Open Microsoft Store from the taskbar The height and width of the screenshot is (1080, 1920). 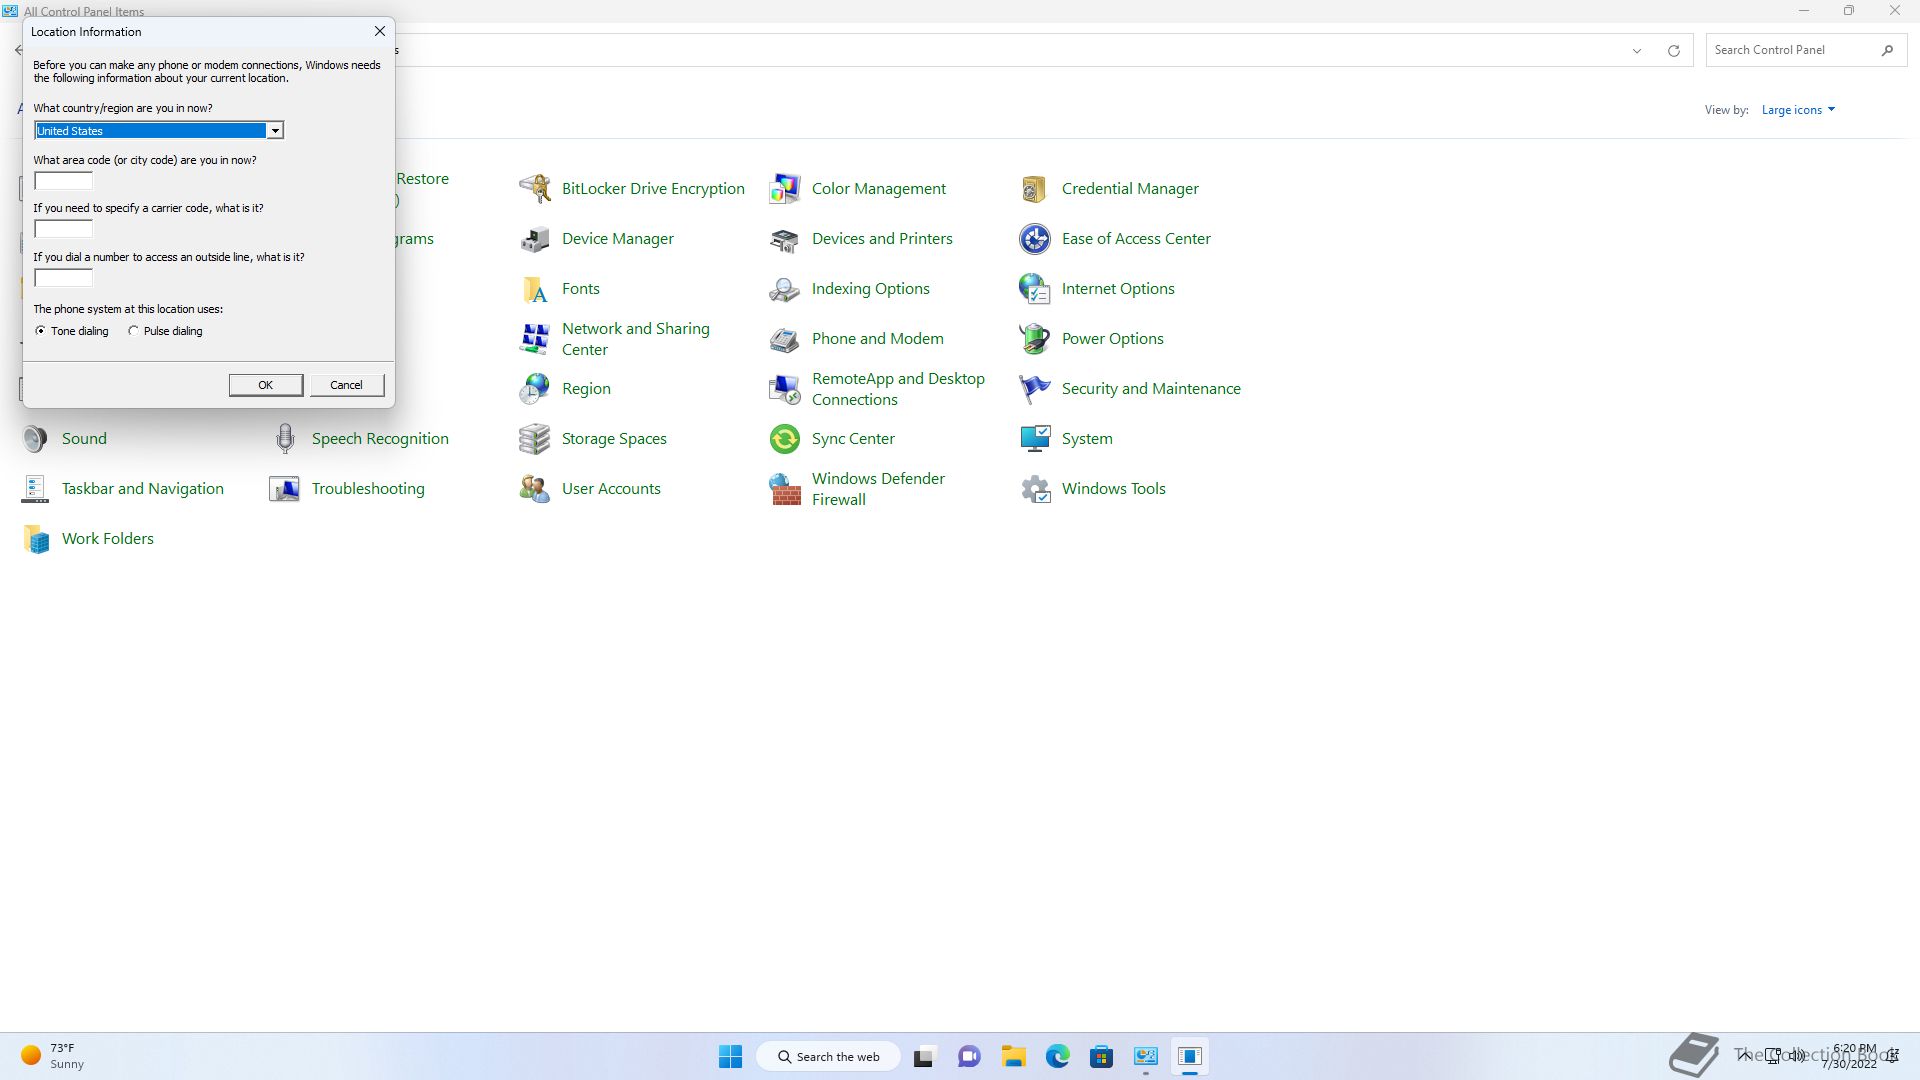[x=1102, y=1056]
